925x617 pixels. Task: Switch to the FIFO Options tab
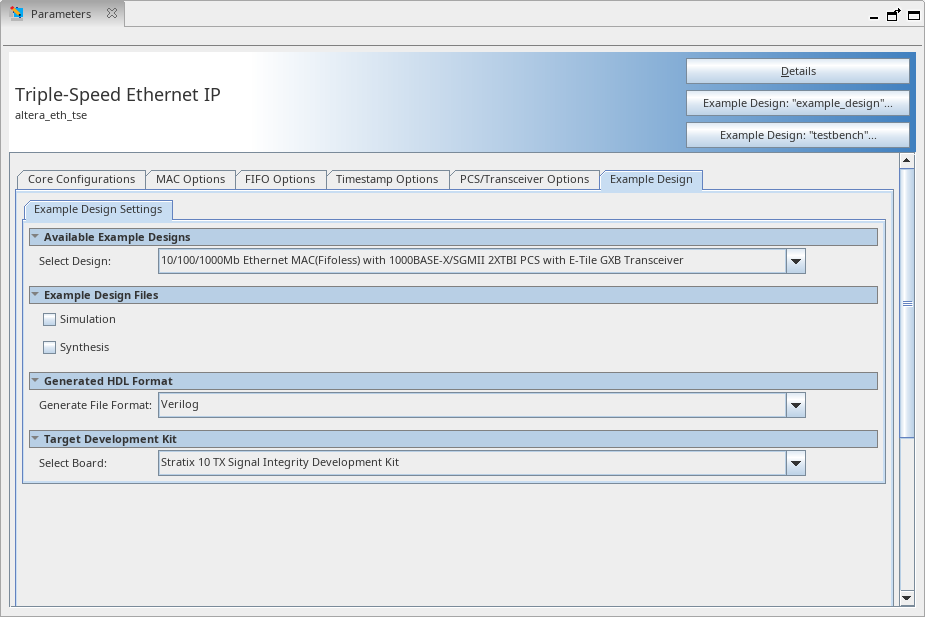pyautogui.click(x=280, y=179)
